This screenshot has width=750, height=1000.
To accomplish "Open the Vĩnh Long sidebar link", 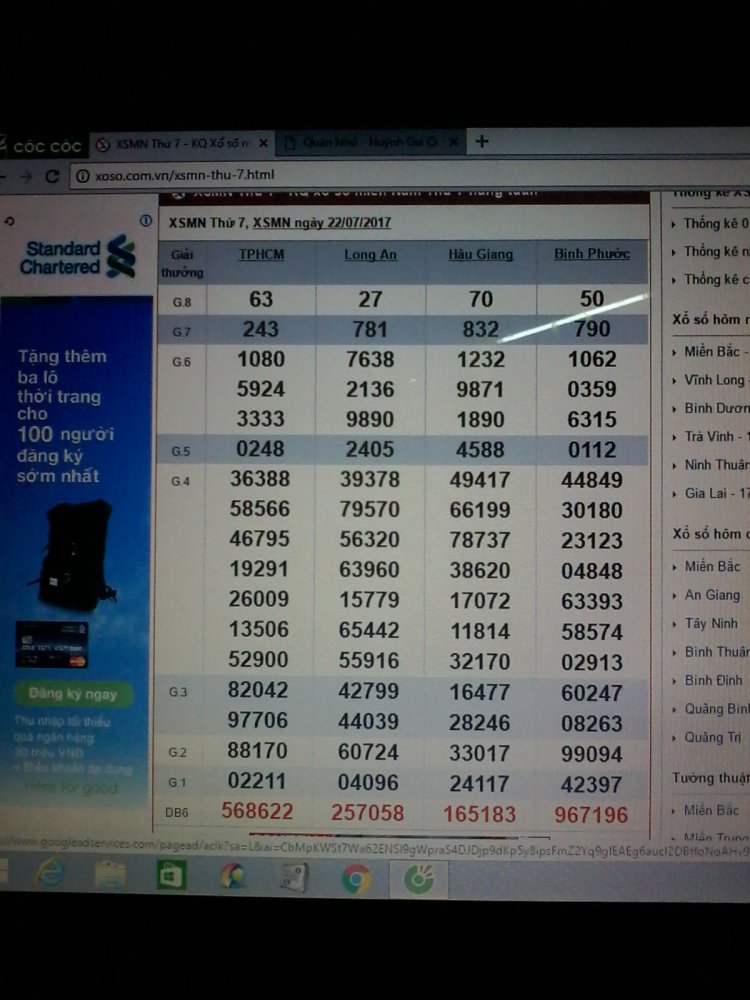I will click(714, 381).
